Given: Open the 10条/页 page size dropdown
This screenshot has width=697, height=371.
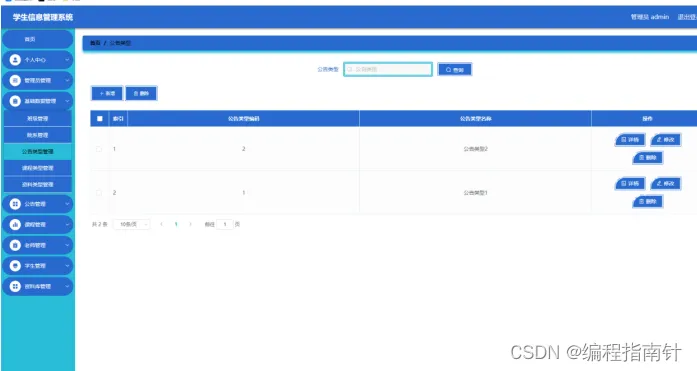Looking at the screenshot, I should coord(132,224).
